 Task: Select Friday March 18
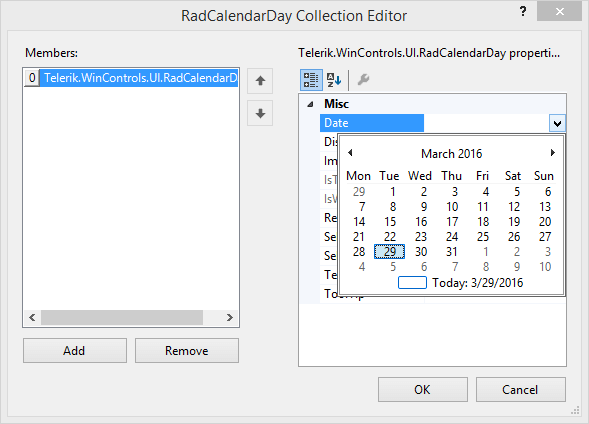click(483, 222)
